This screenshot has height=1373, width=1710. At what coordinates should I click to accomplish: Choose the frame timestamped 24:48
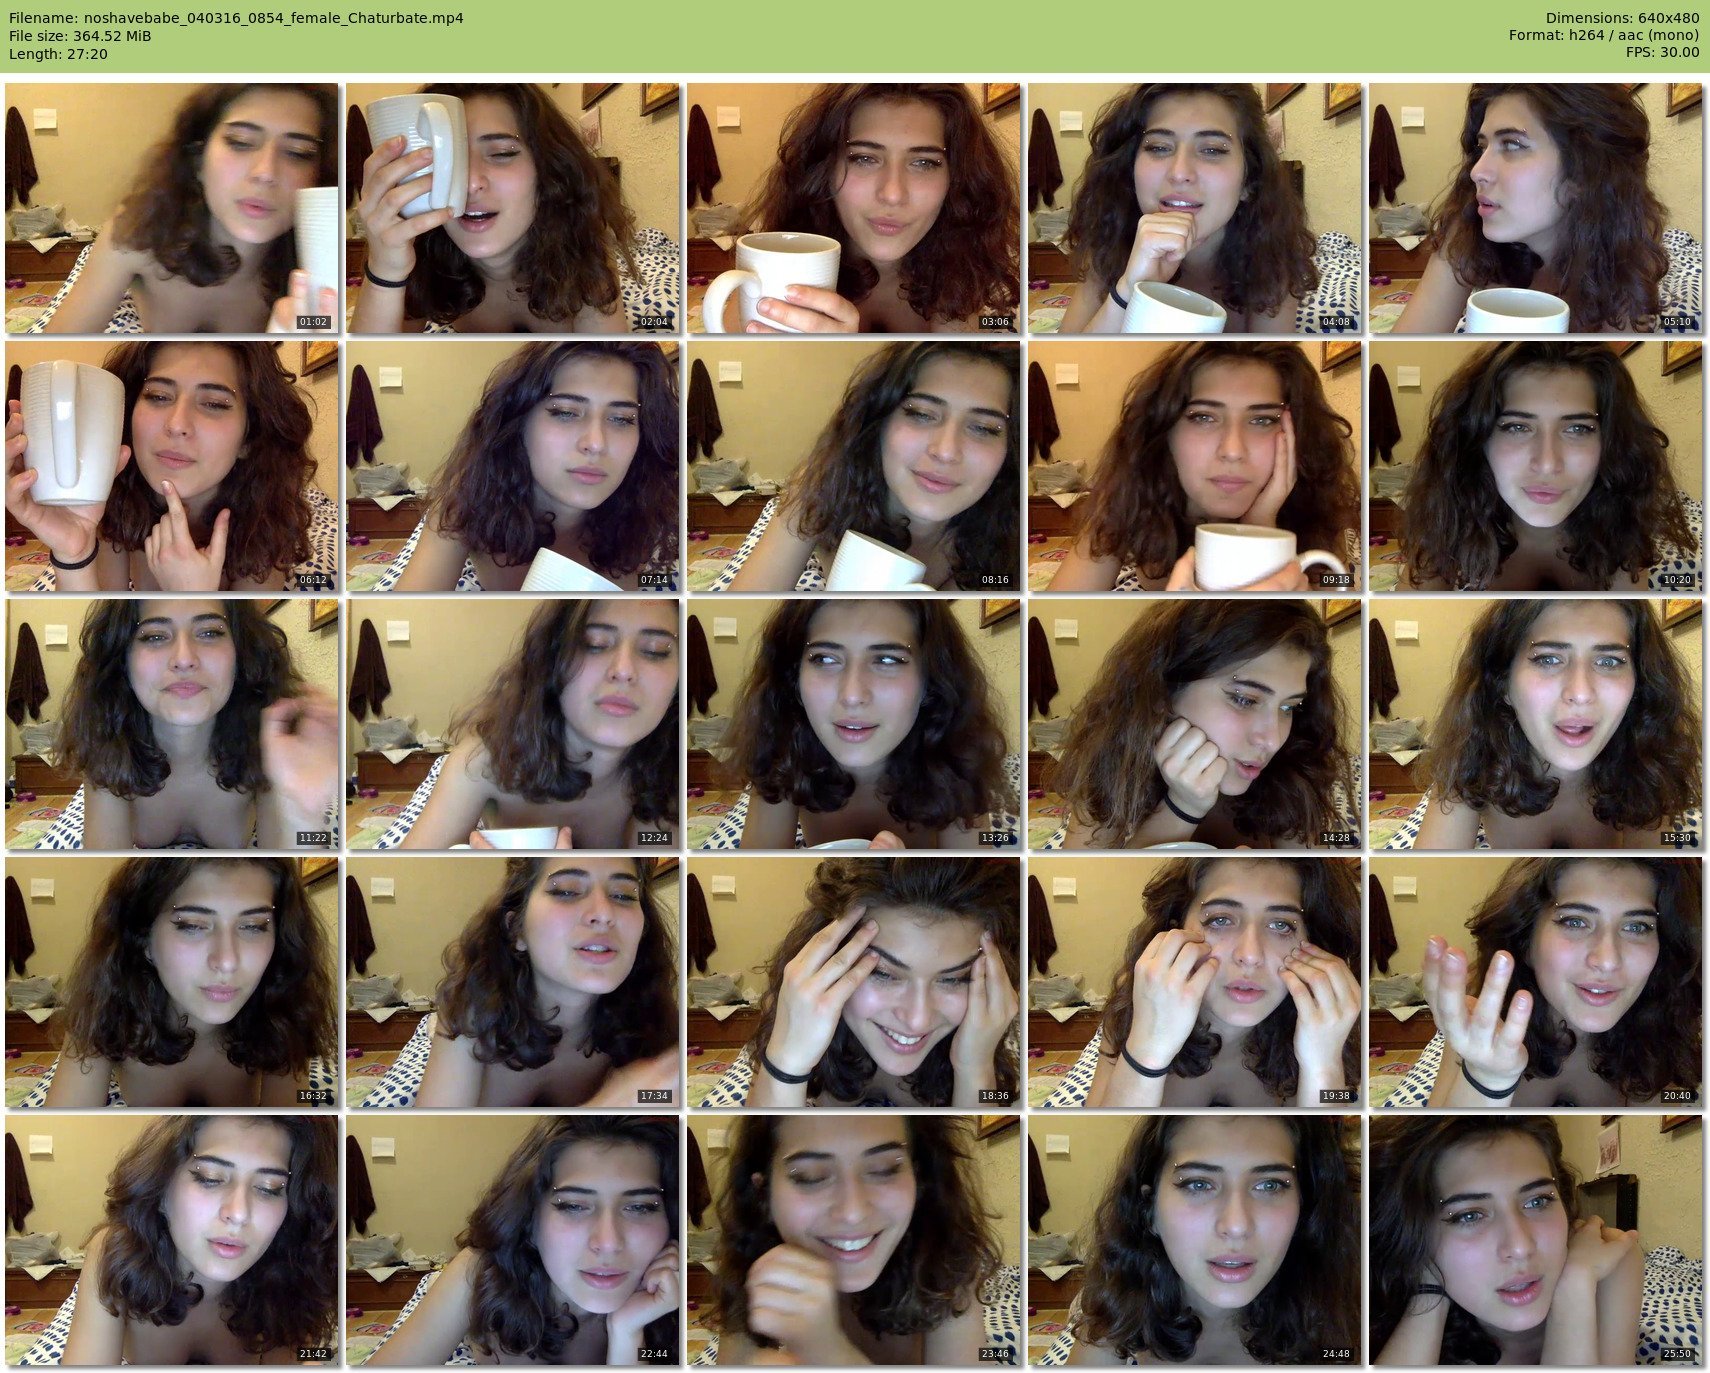1195,1240
